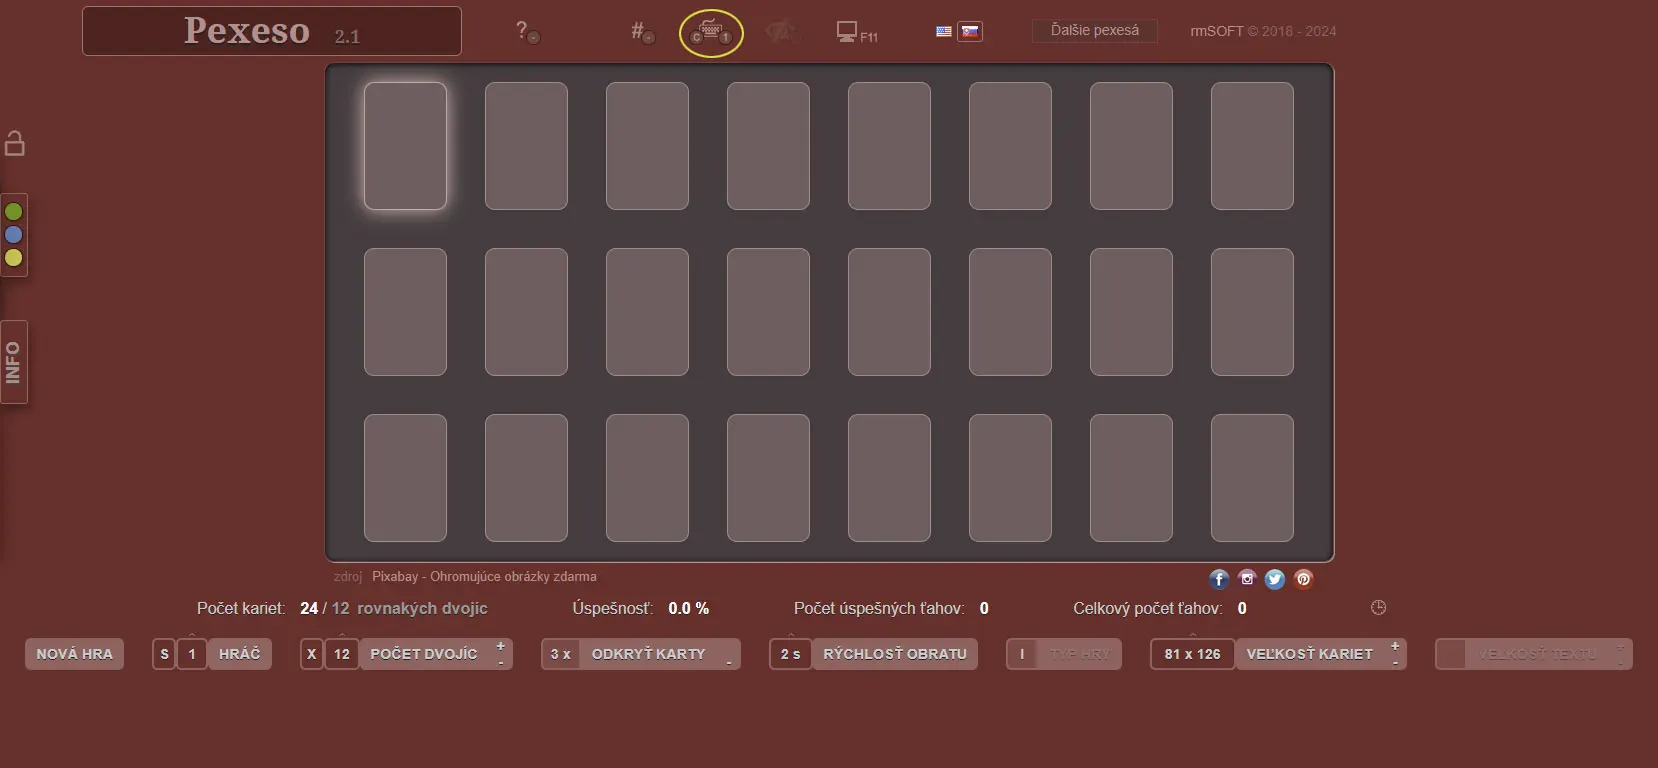Screen dimensions: 1658x768
Task: Increase pair count with POČET DVOJÍC plus
Action: click(501, 646)
